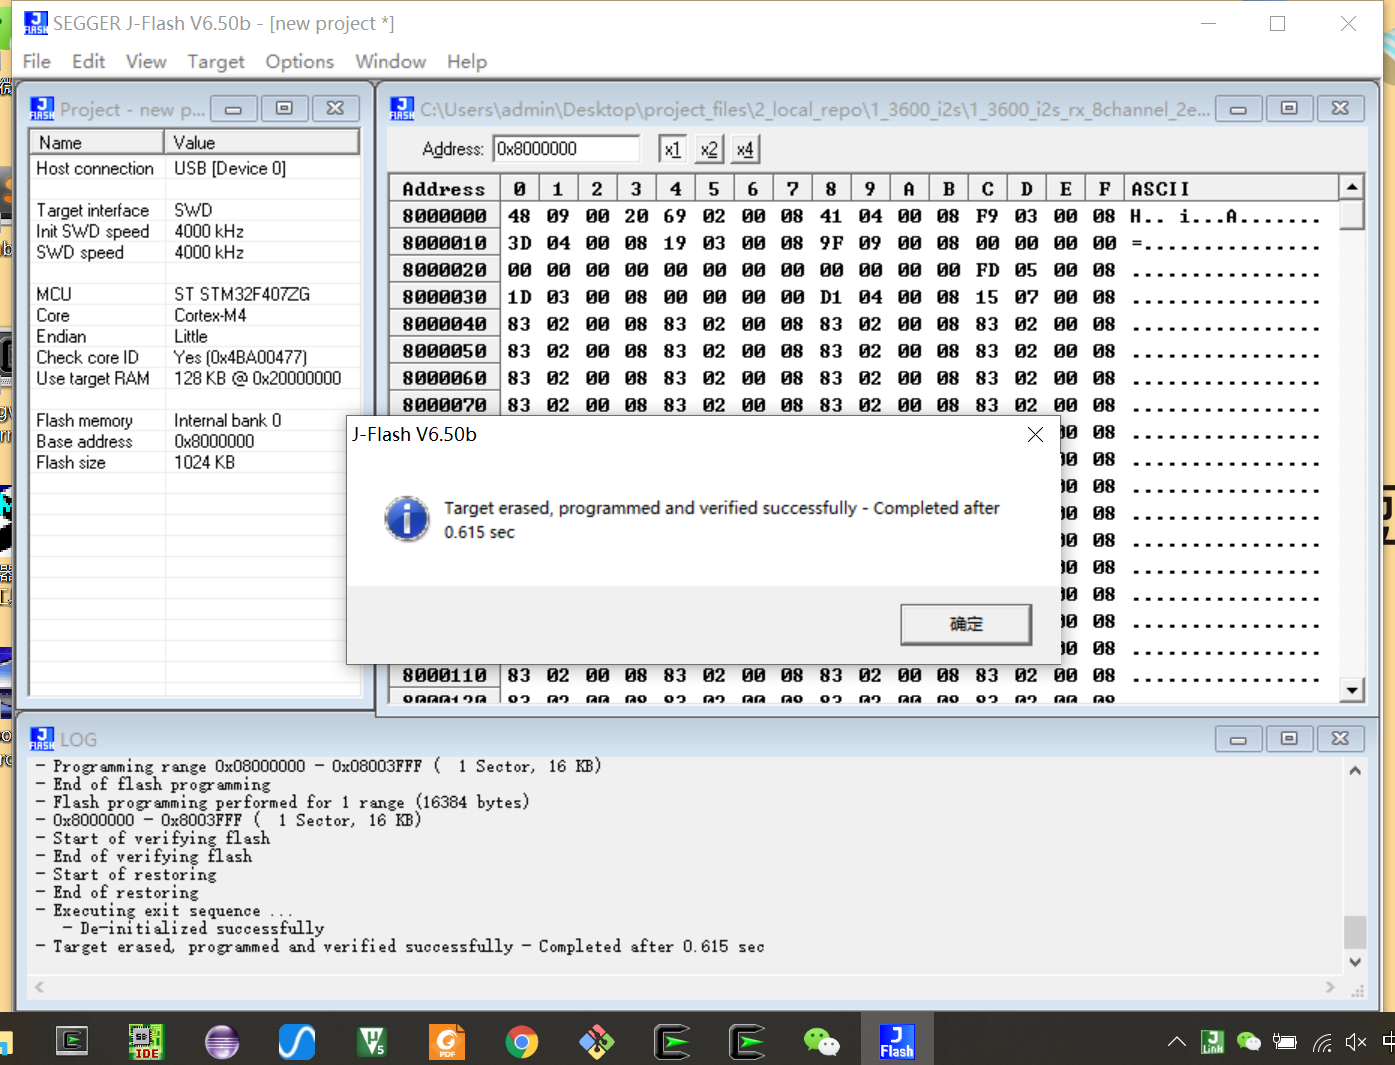Click the info icon in the J-Flash dialog

(407, 519)
